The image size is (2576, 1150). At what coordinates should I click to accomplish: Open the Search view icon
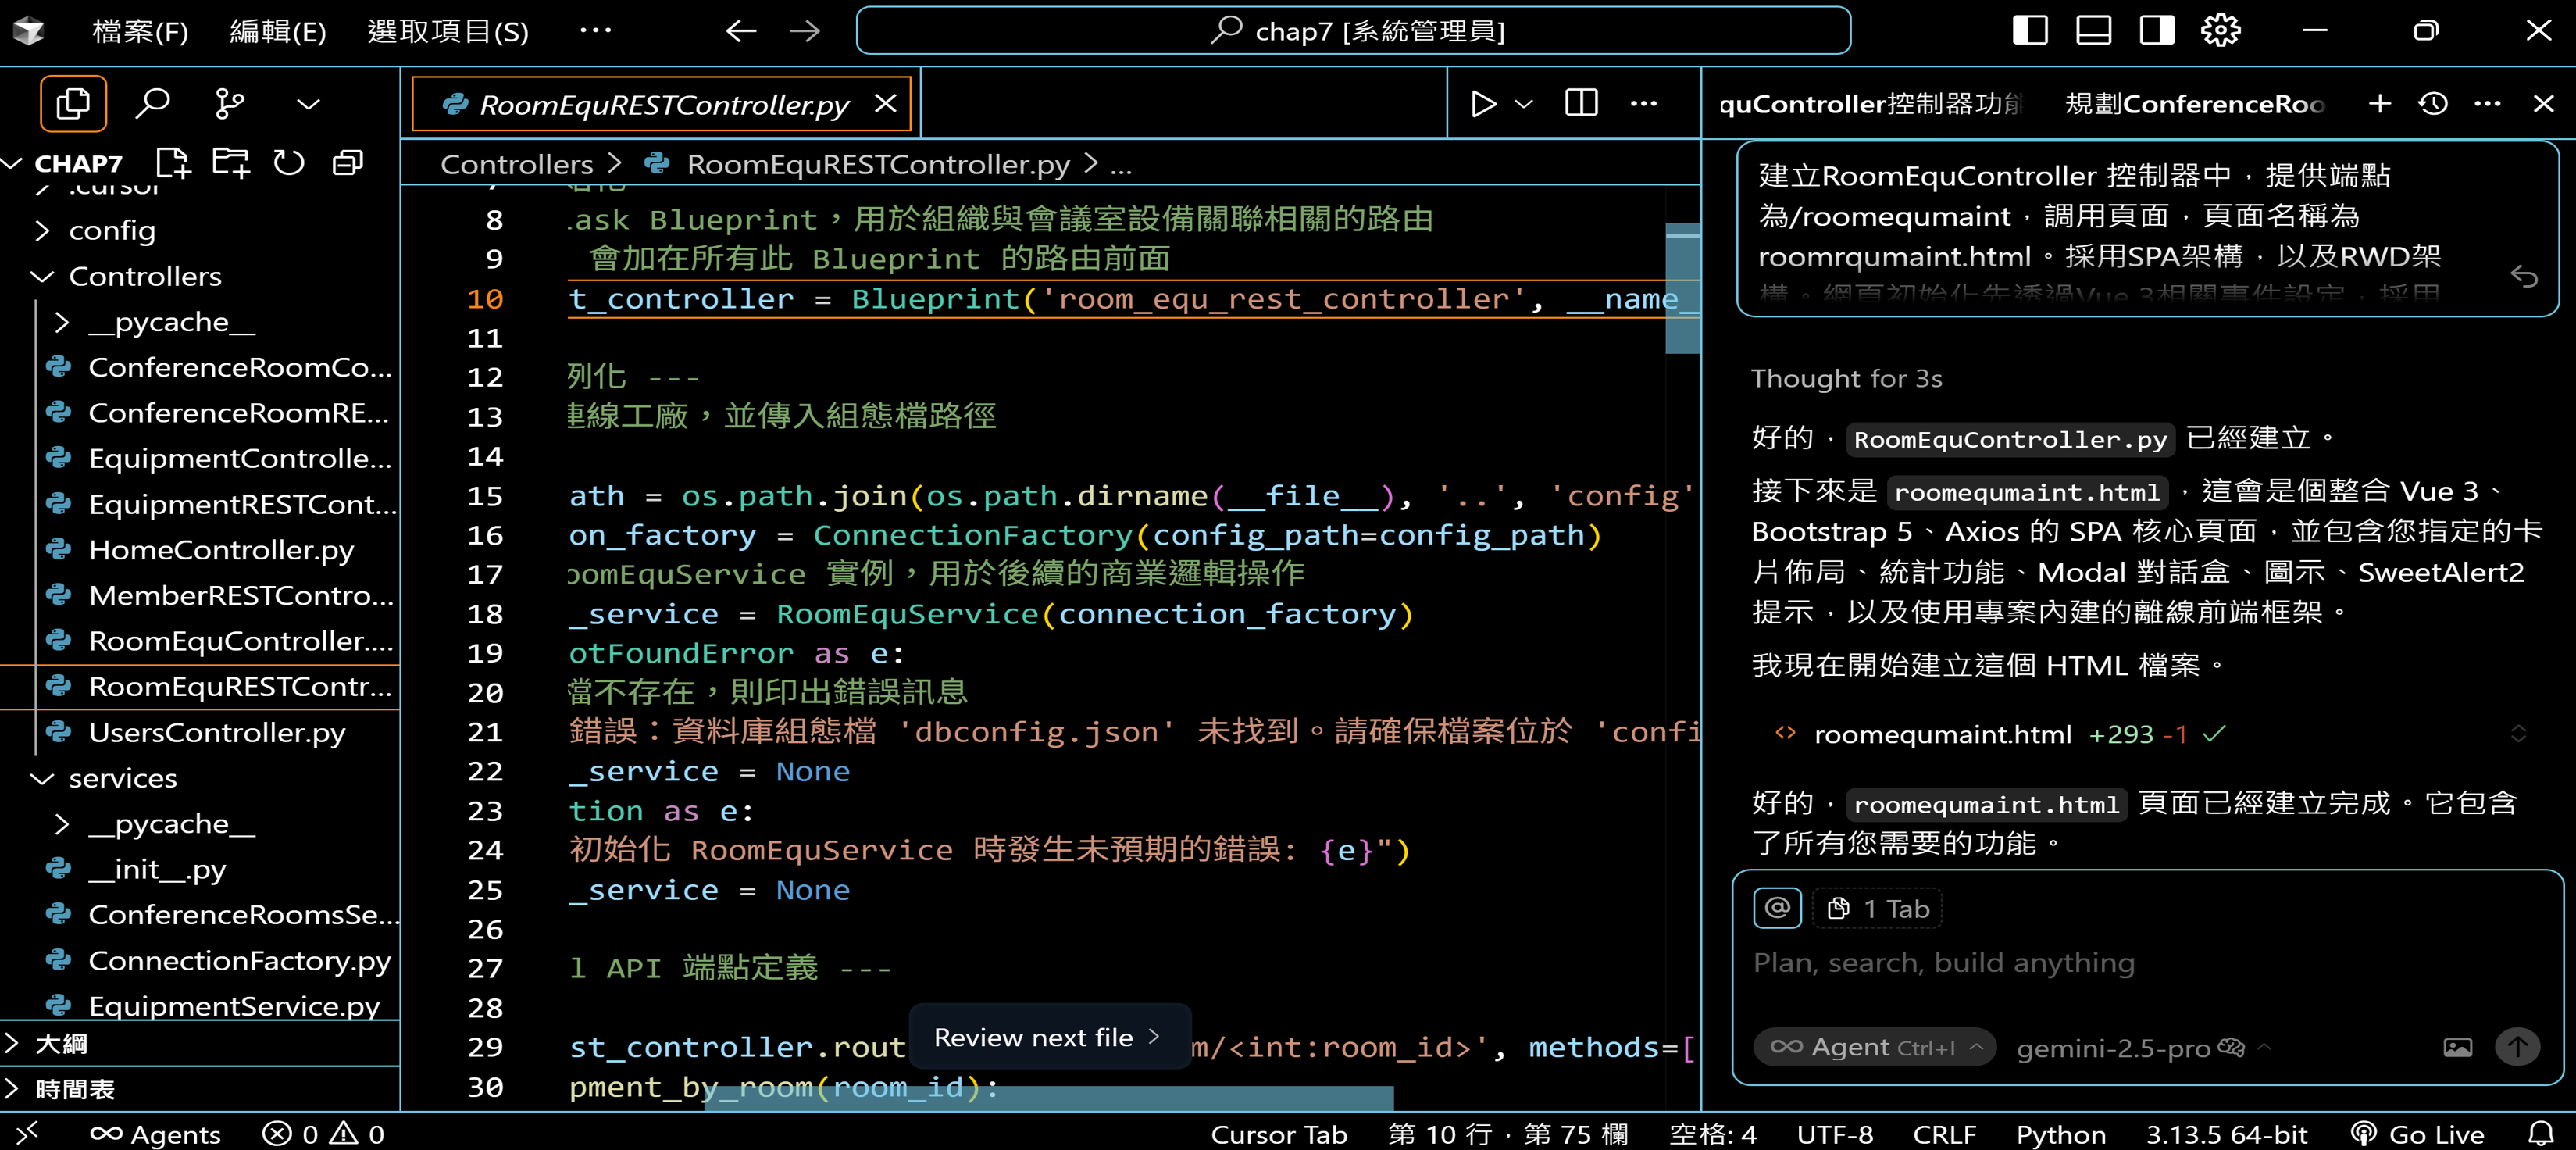[152, 103]
